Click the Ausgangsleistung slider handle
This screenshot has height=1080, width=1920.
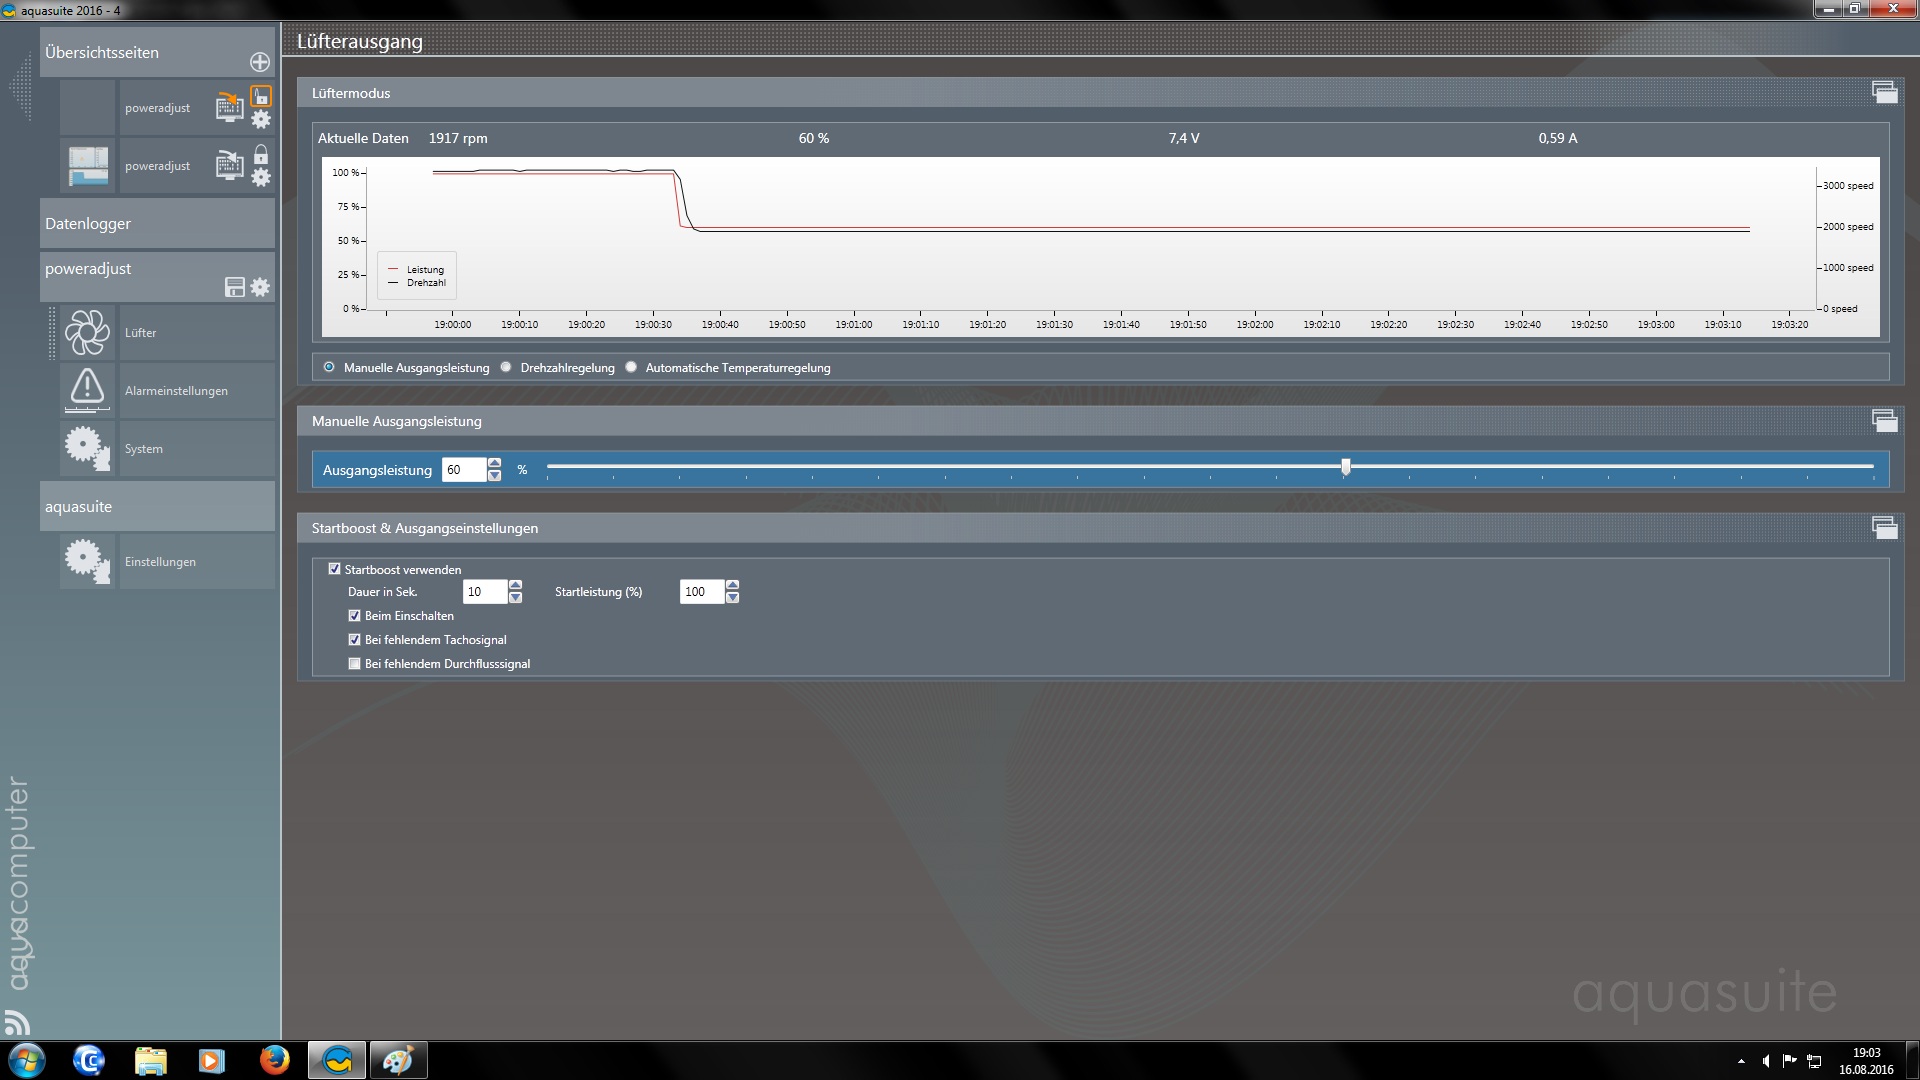click(1346, 467)
